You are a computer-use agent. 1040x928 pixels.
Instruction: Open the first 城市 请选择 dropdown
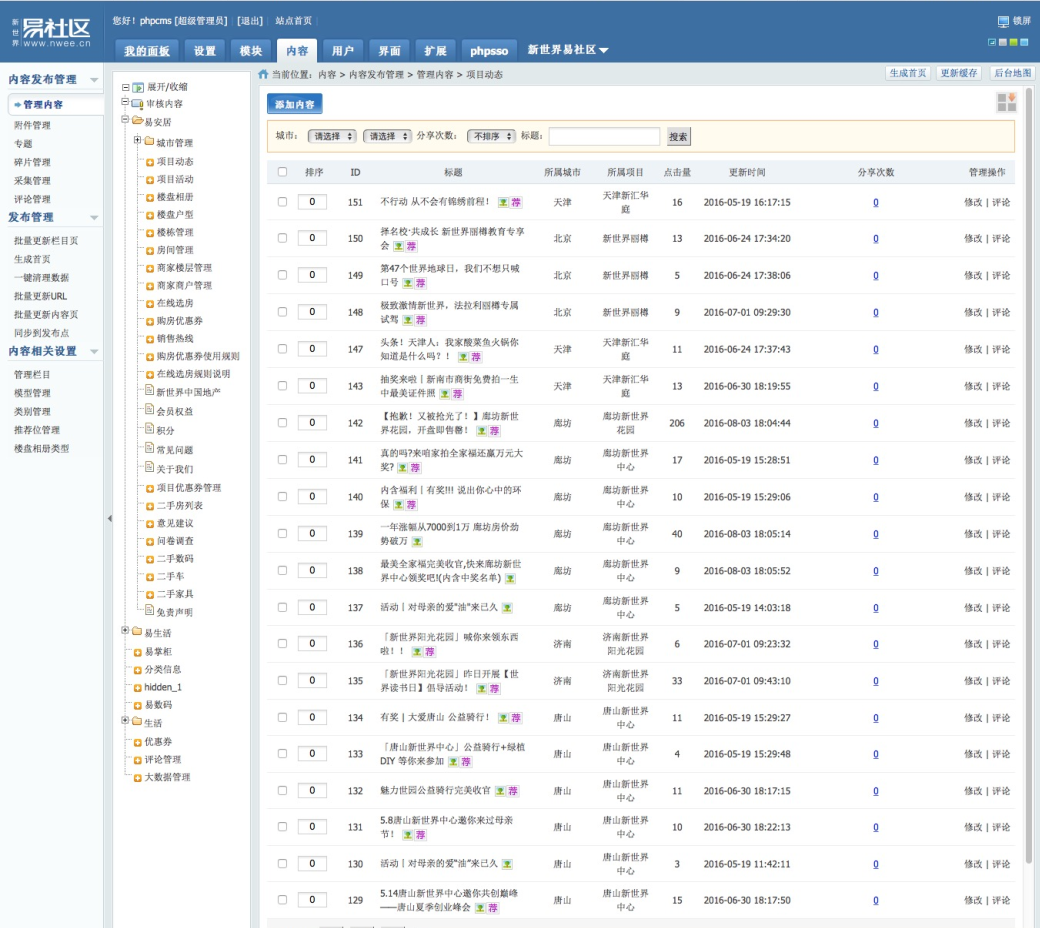click(x=332, y=137)
